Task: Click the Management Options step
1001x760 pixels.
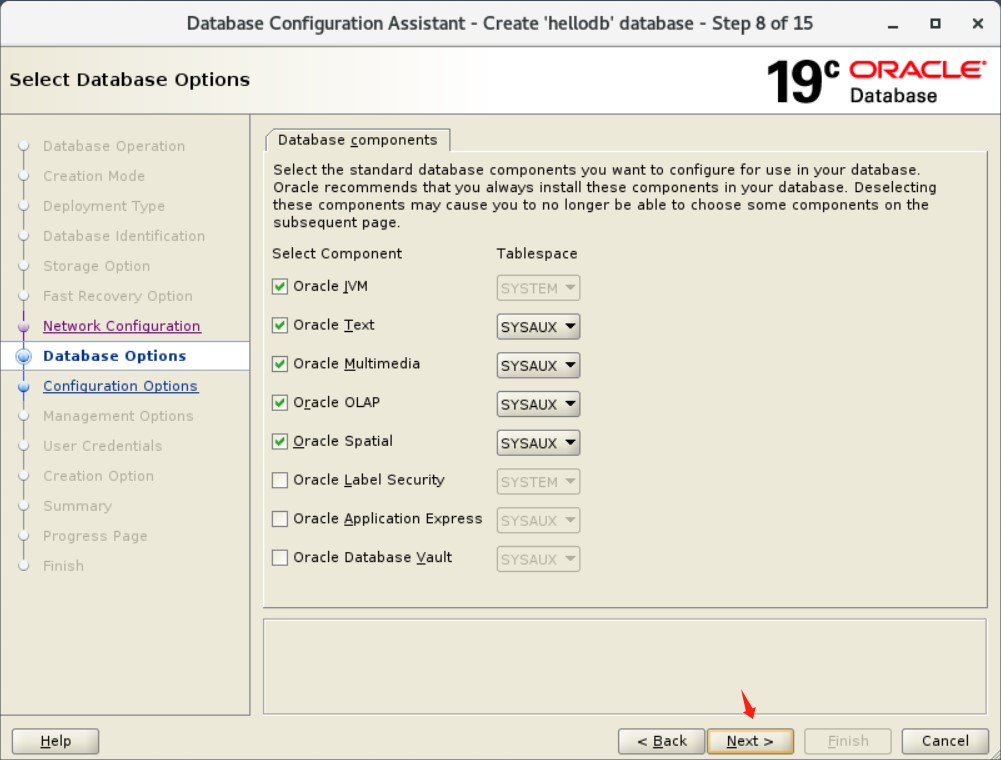Action: click(x=118, y=416)
